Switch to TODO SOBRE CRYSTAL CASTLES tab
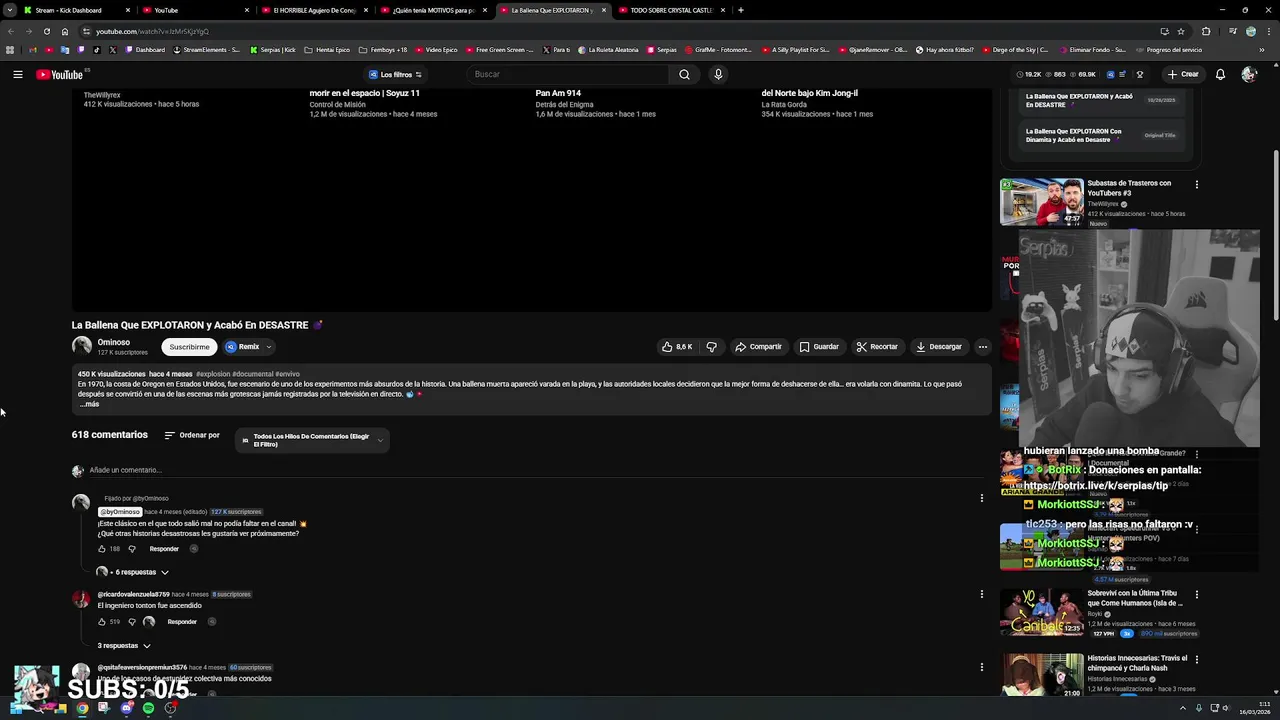This screenshot has height=720, width=1280. click(x=670, y=10)
